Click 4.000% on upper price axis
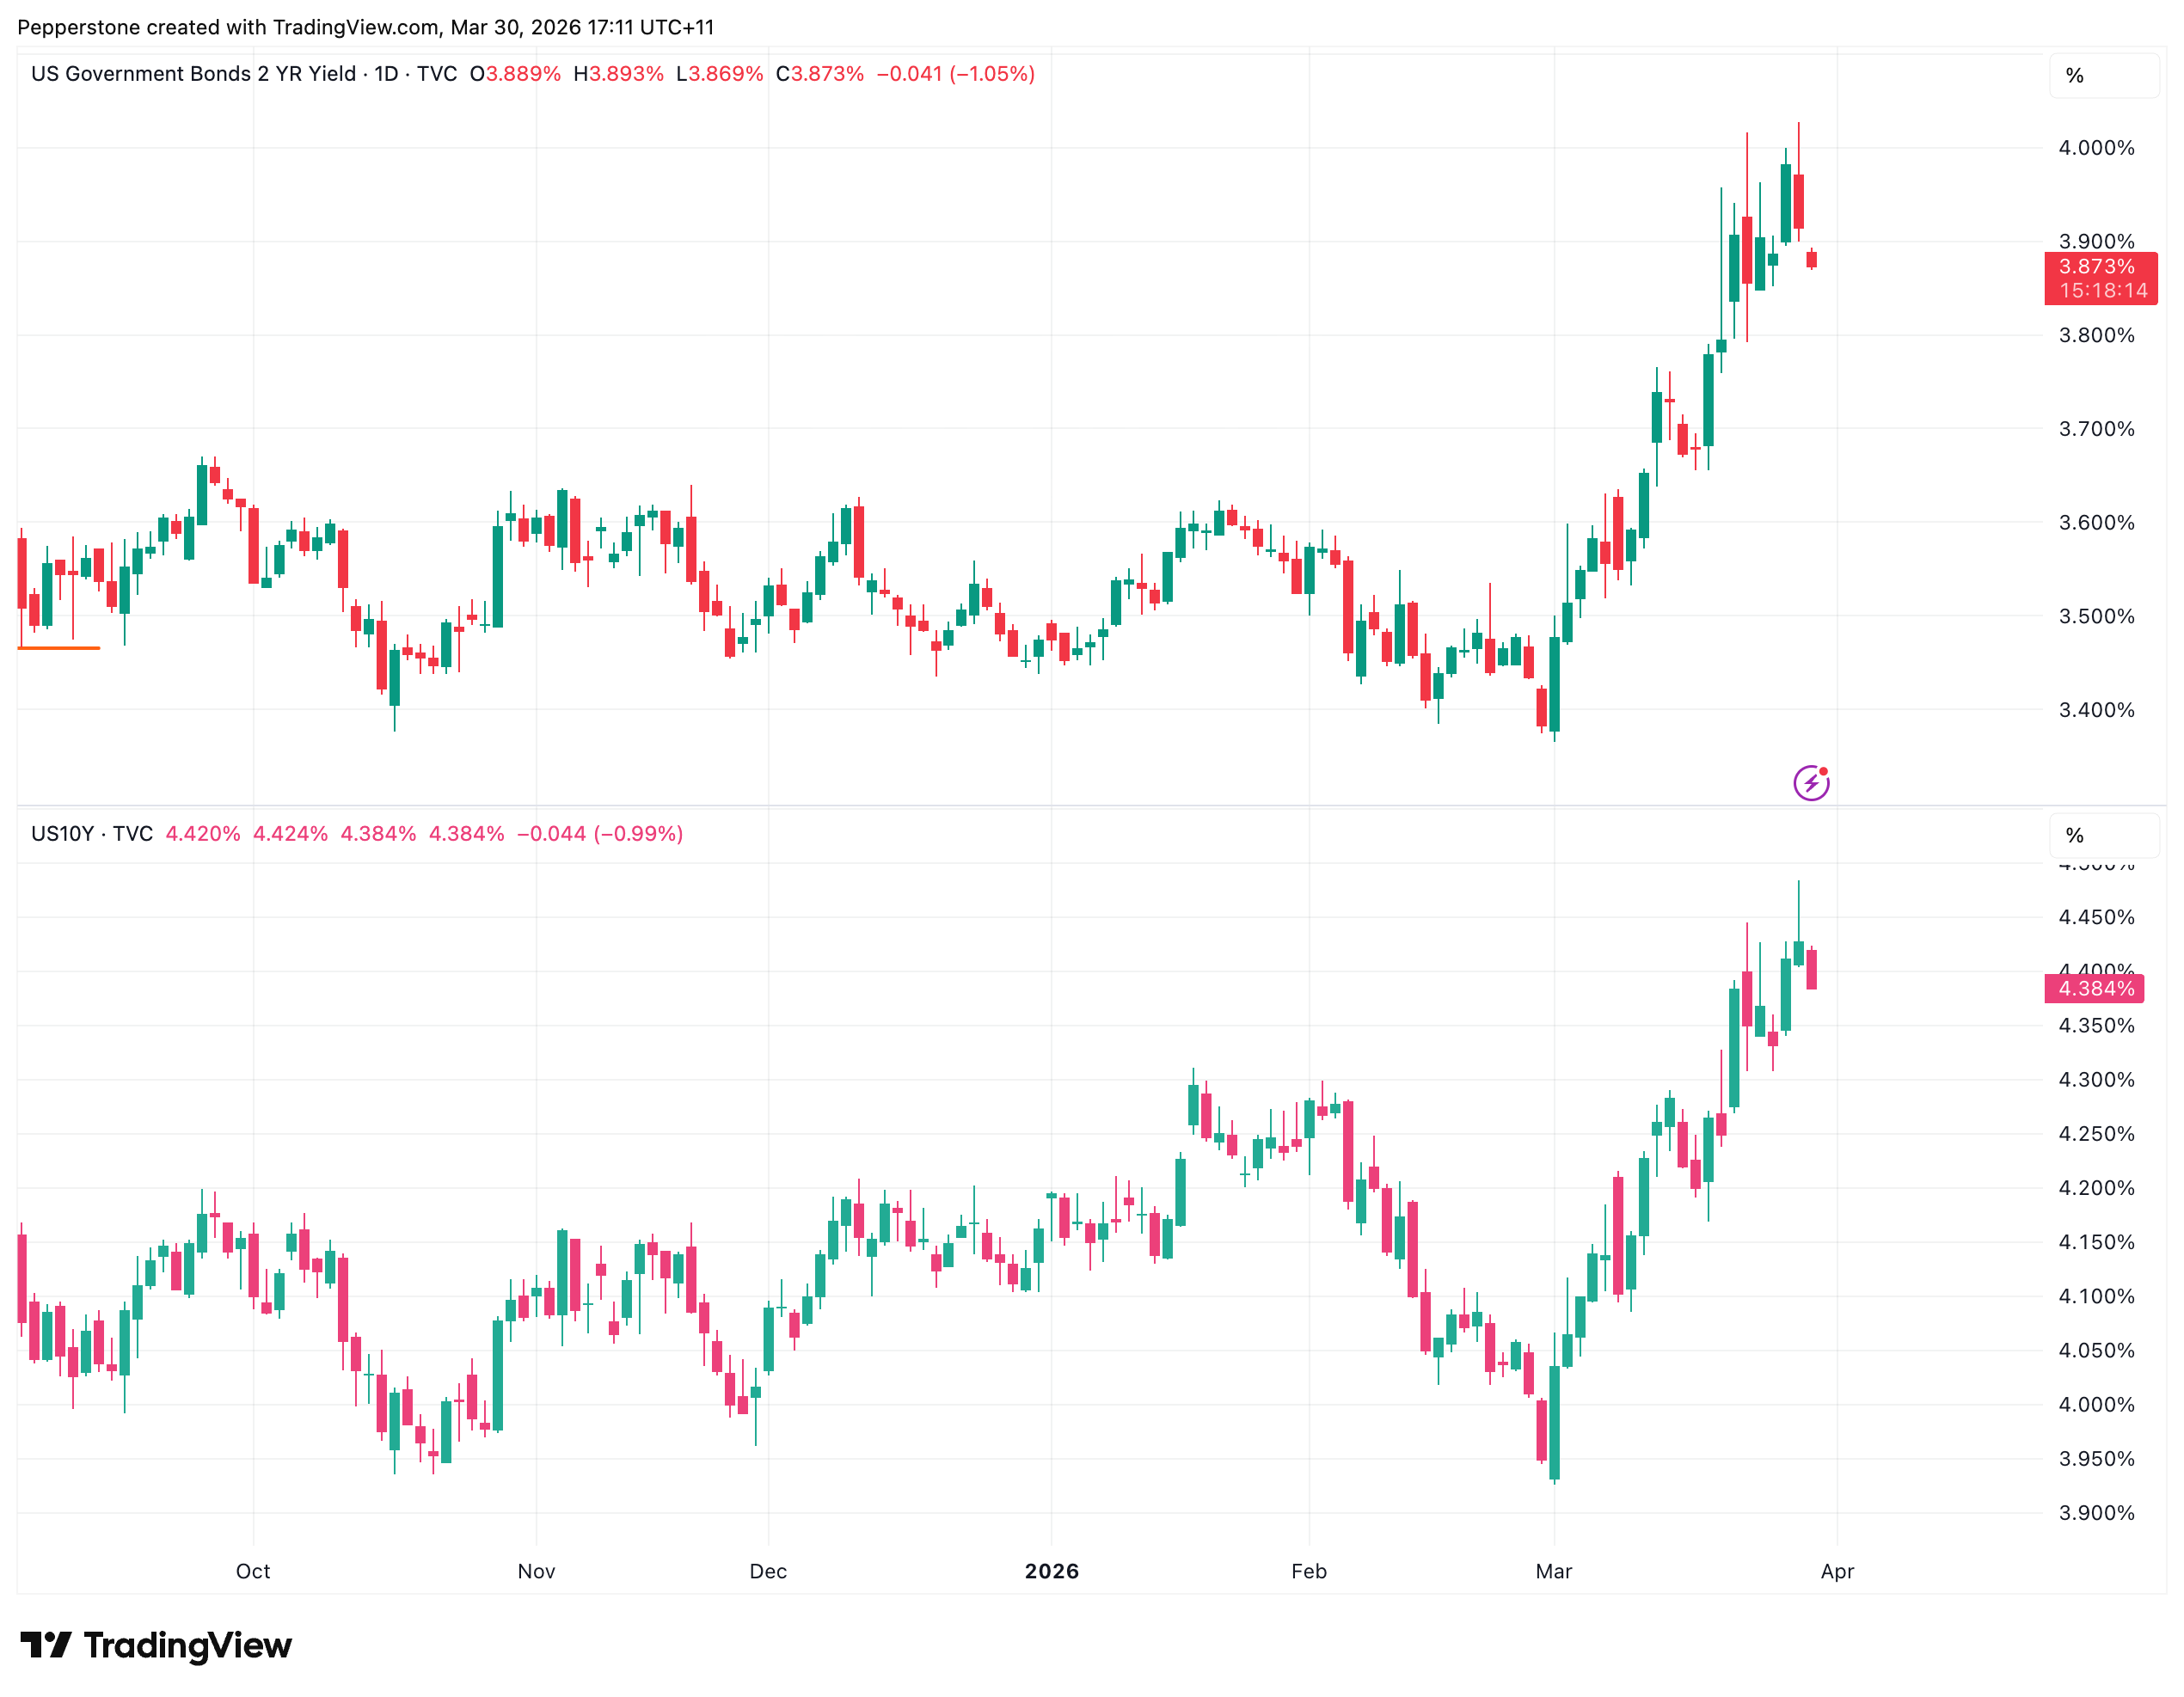This screenshot has width=2184, height=1697. pyautogui.click(x=2096, y=148)
